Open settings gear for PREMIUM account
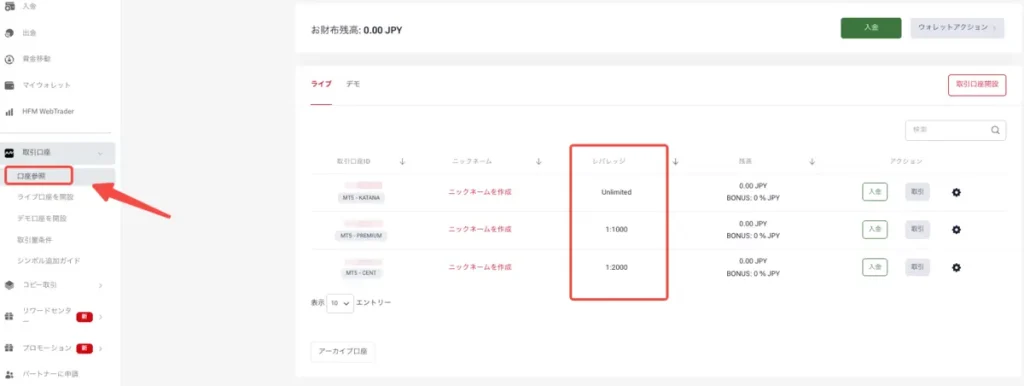1024x386 pixels. (956, 229)
